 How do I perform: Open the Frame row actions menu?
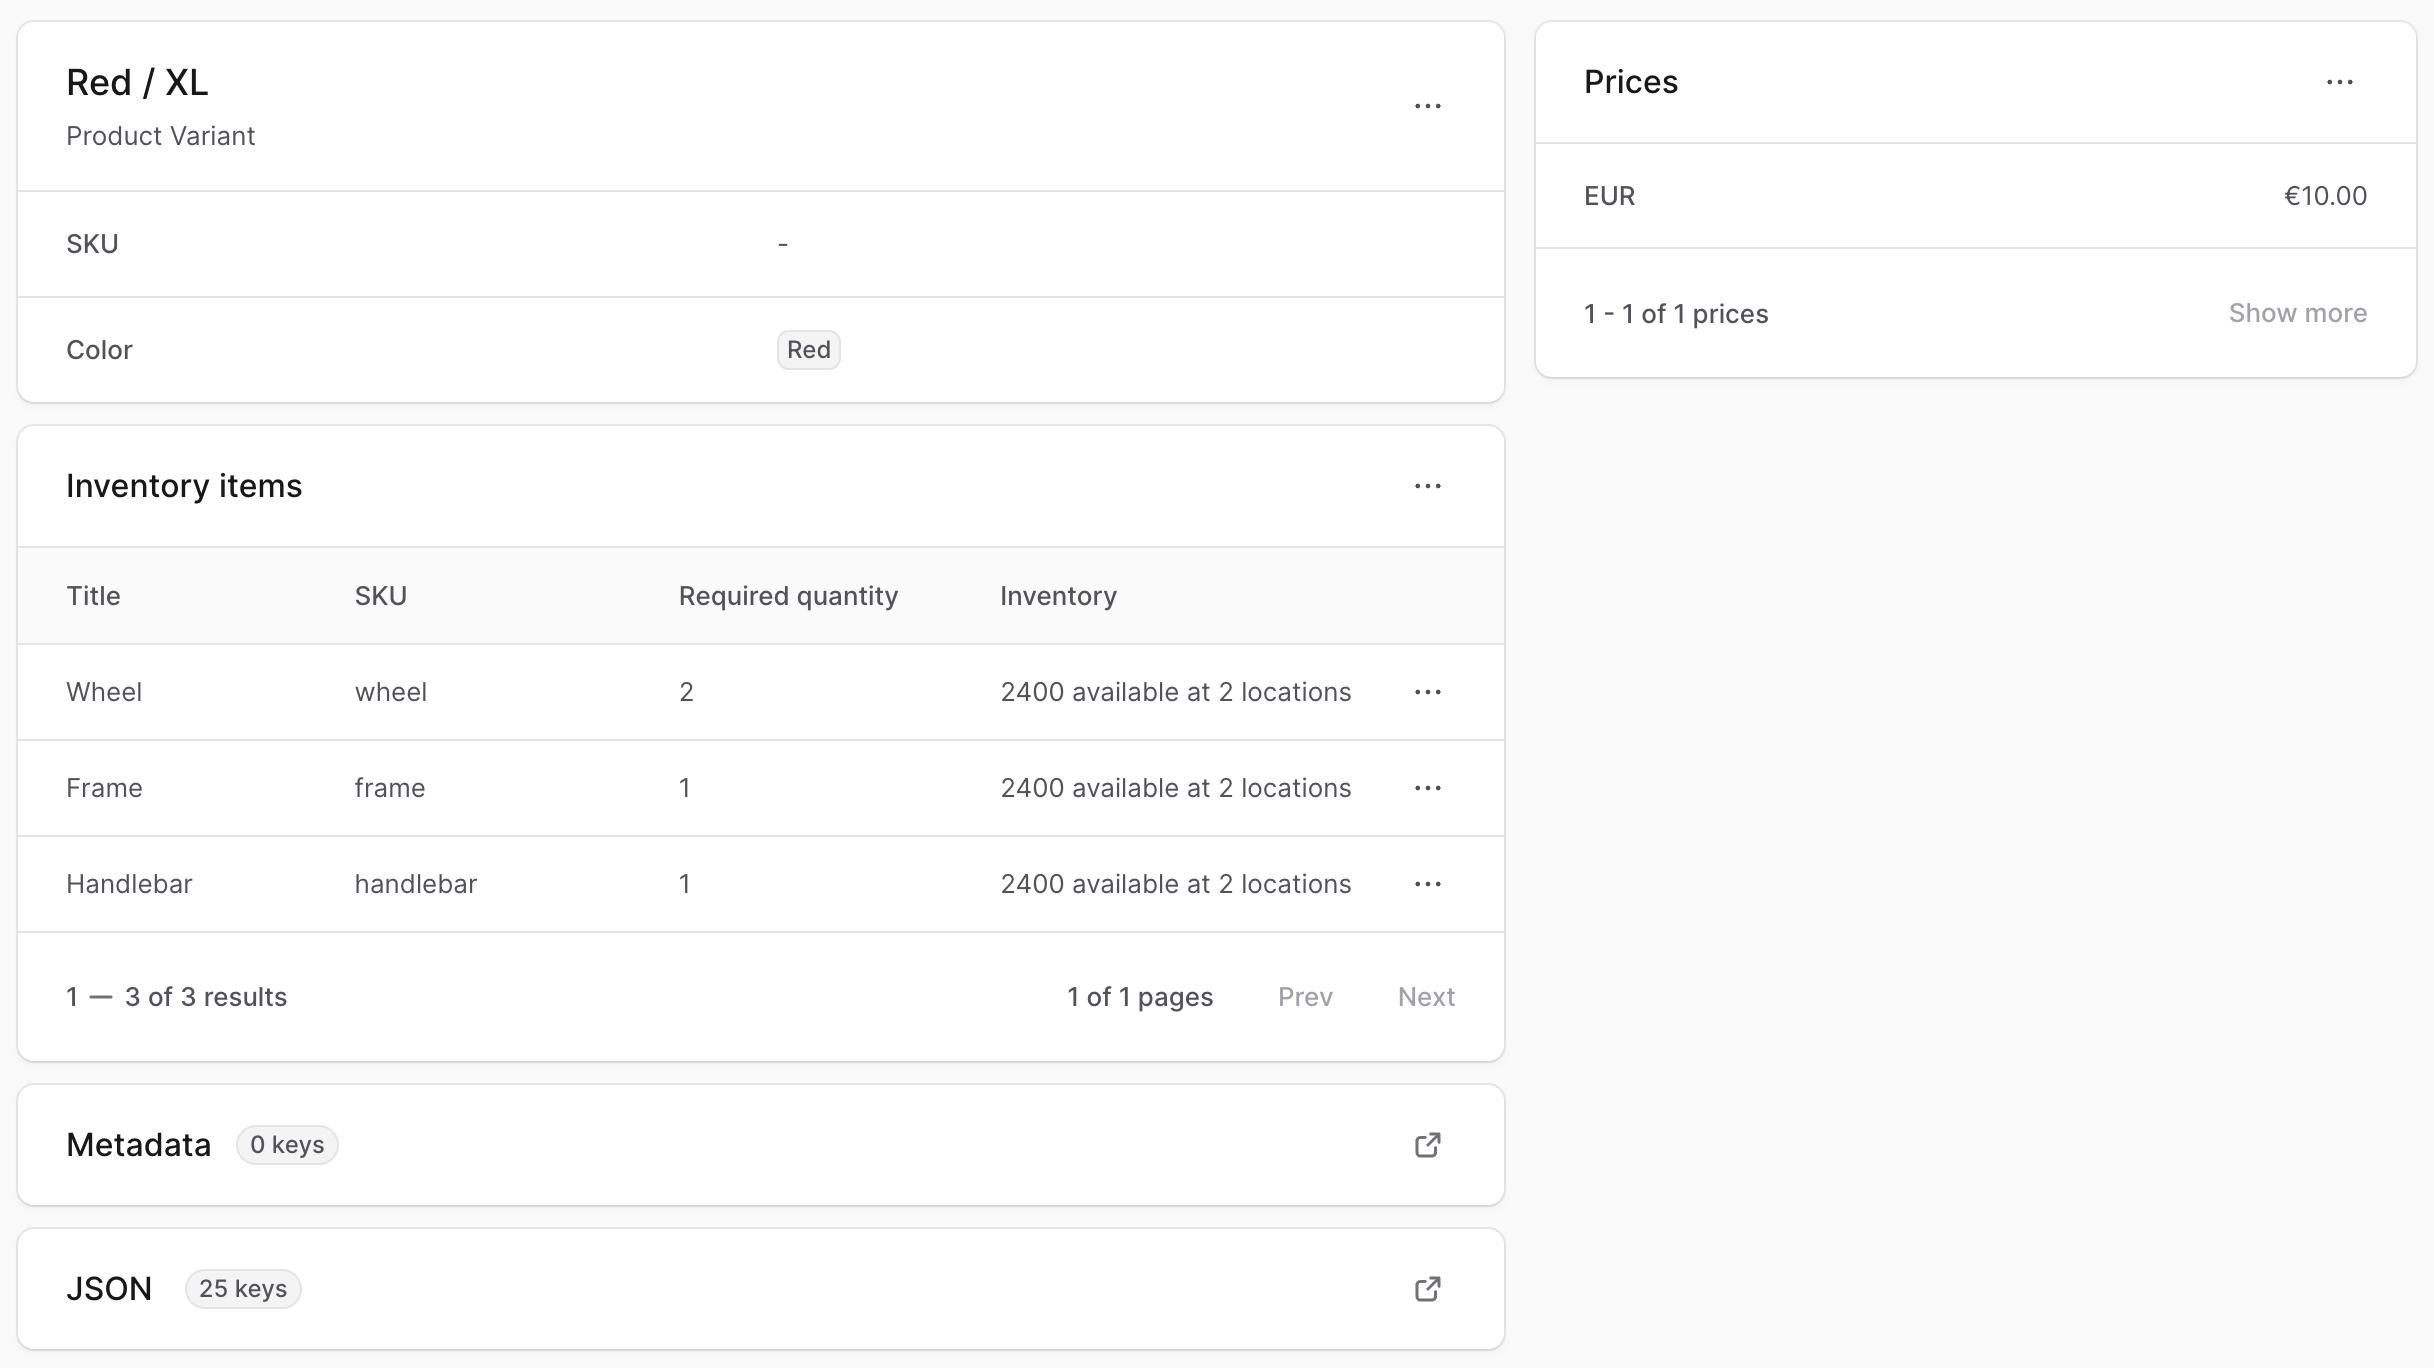tap(1427, 788)
